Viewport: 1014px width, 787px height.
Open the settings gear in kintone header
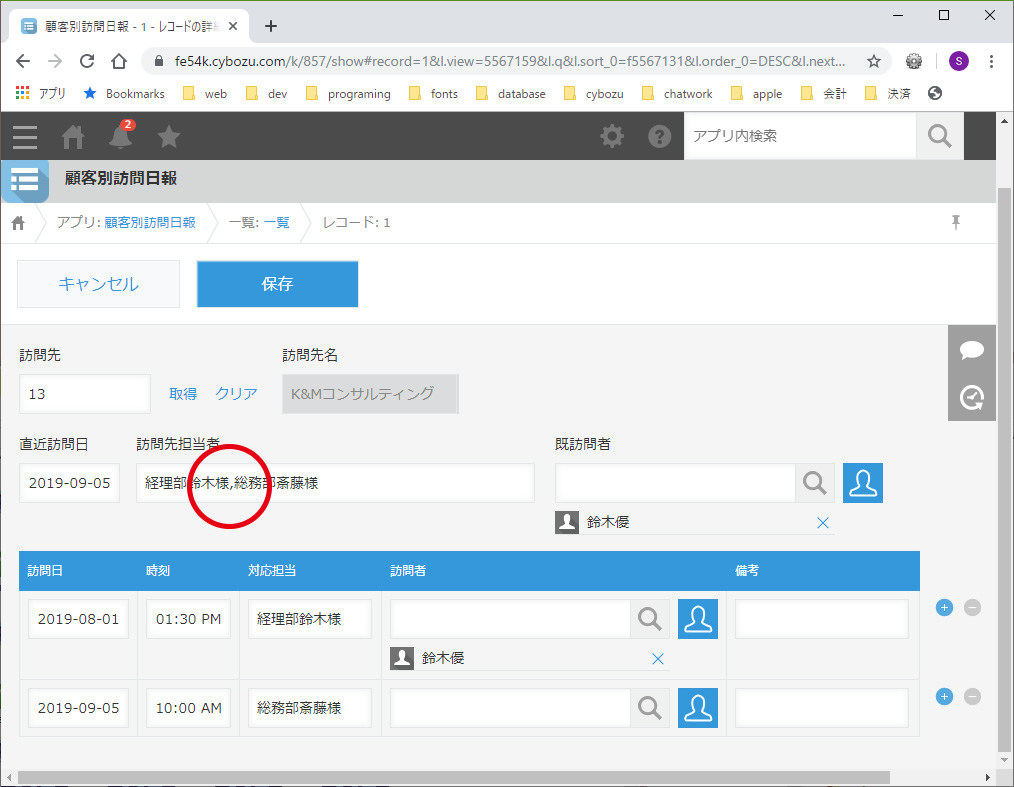tap(612, 136)
